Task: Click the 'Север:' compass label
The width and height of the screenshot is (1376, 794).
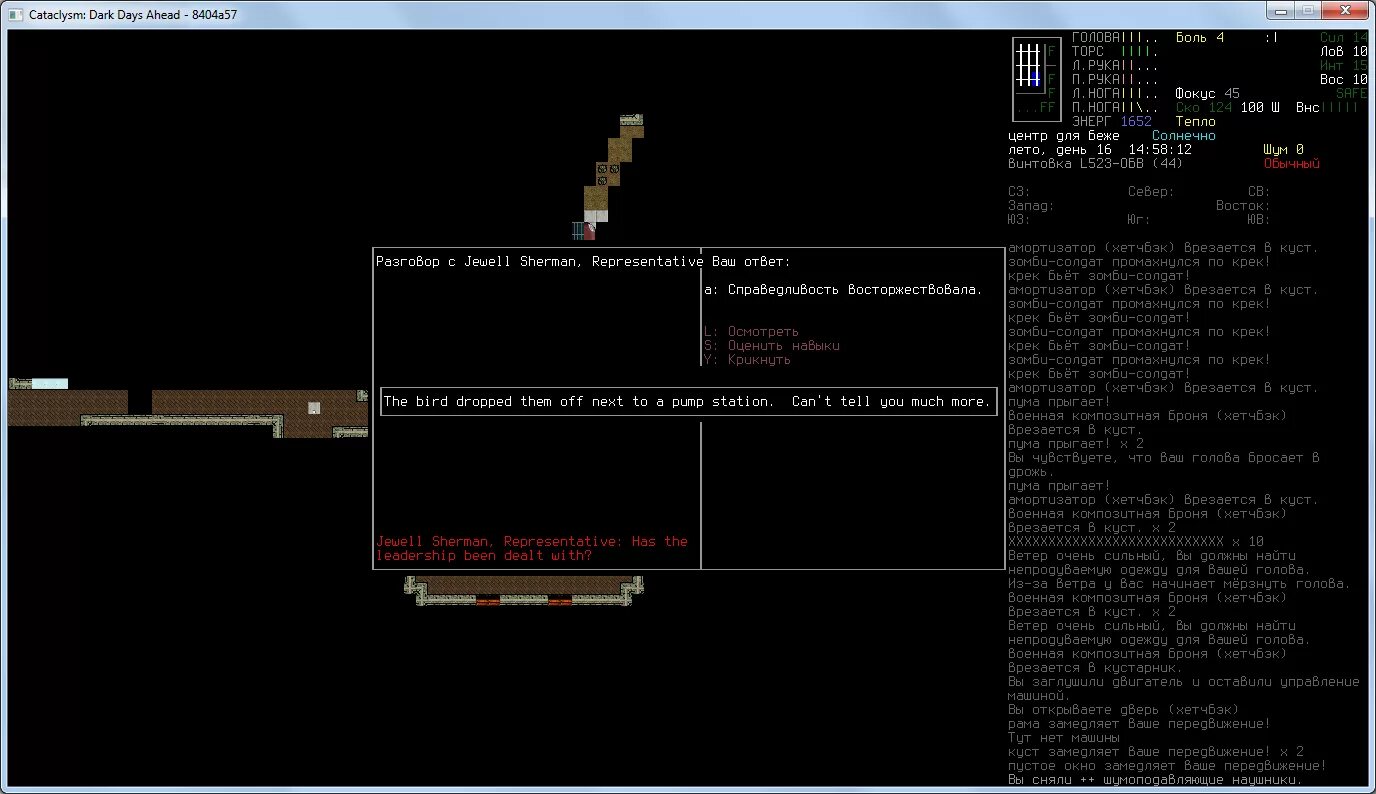Action: (x=1152, y=192)
